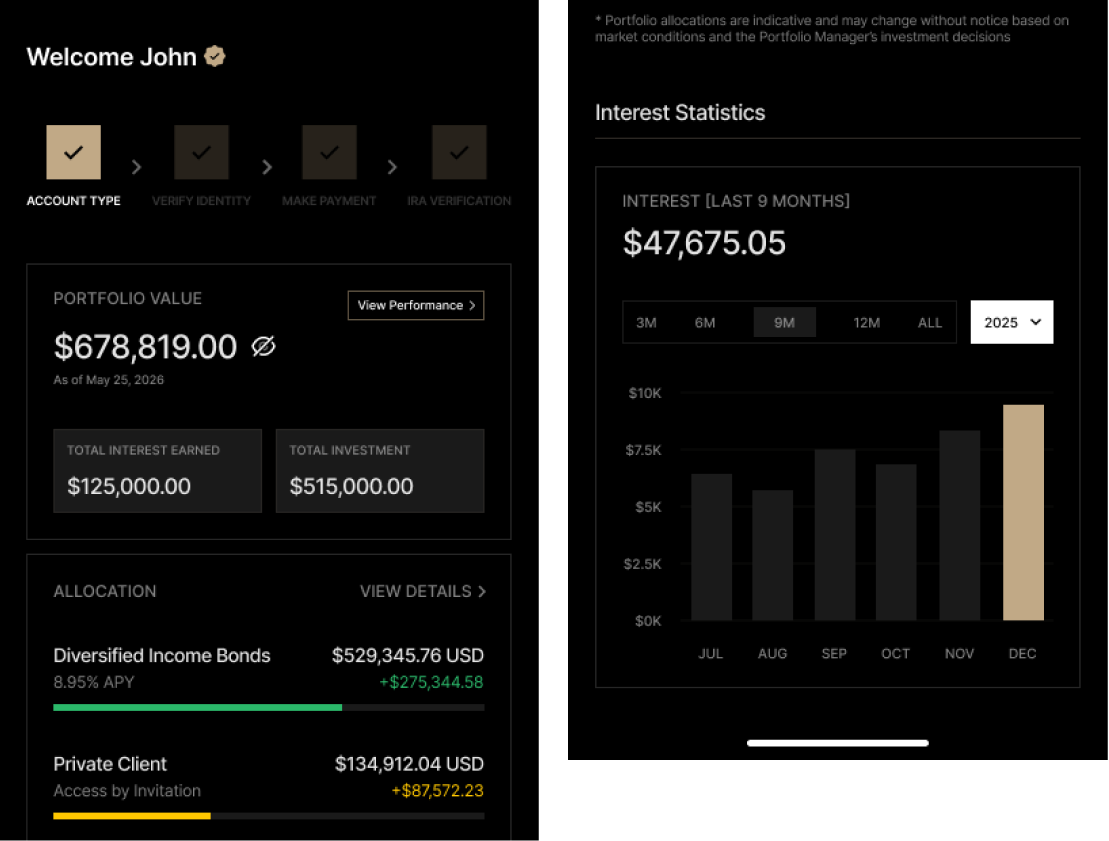Click the $134,912.04 USD amount
This screenshot has width=1109, height=841.
(409, 764)
